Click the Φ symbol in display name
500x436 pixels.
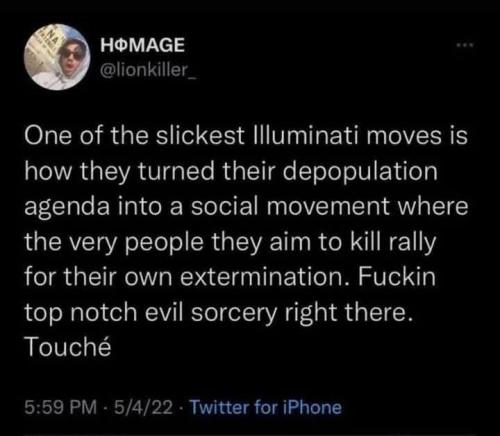[122, 45]
